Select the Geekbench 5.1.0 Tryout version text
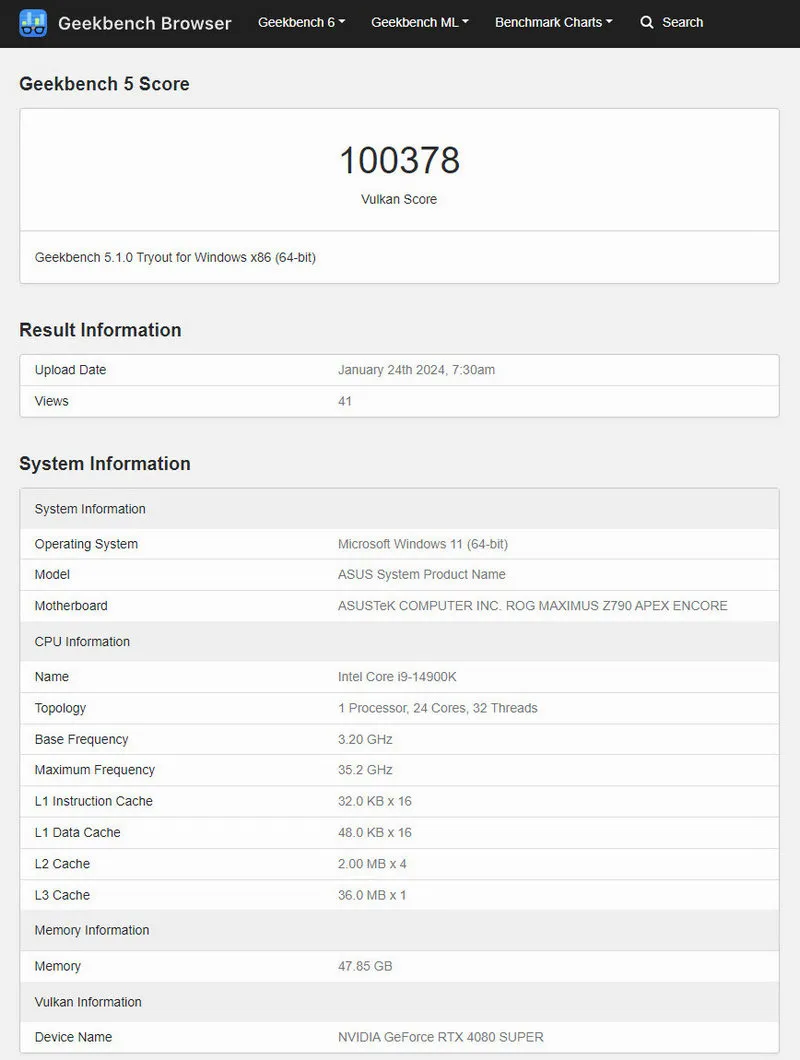Screen dimensions: 800x1060 click(x=175, y=257)
